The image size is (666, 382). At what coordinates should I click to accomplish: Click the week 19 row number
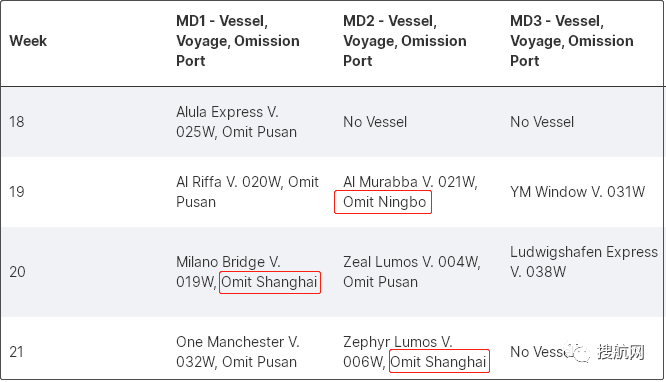tap(17, 192)
